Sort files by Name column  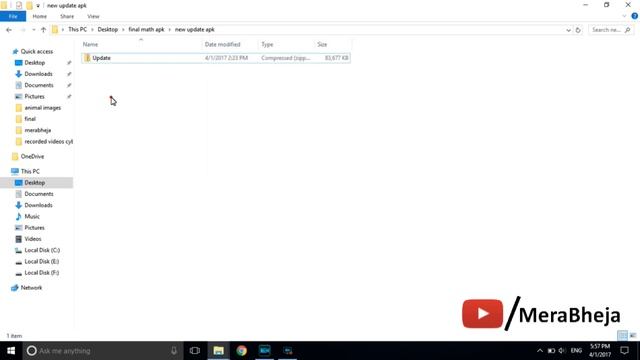tap(91, 44)
